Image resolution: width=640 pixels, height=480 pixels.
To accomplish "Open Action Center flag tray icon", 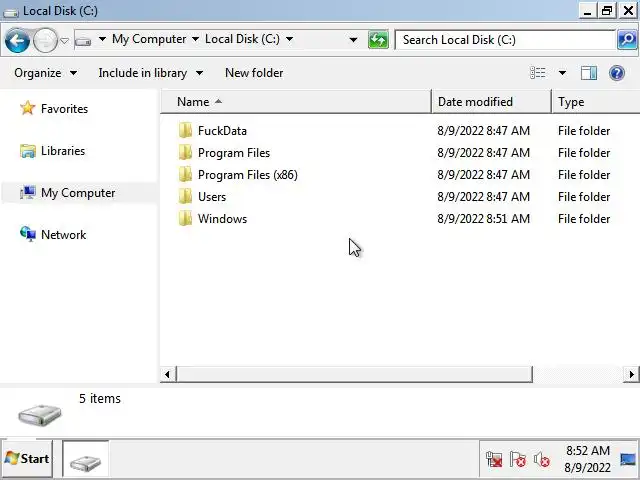I will point(518,460).
